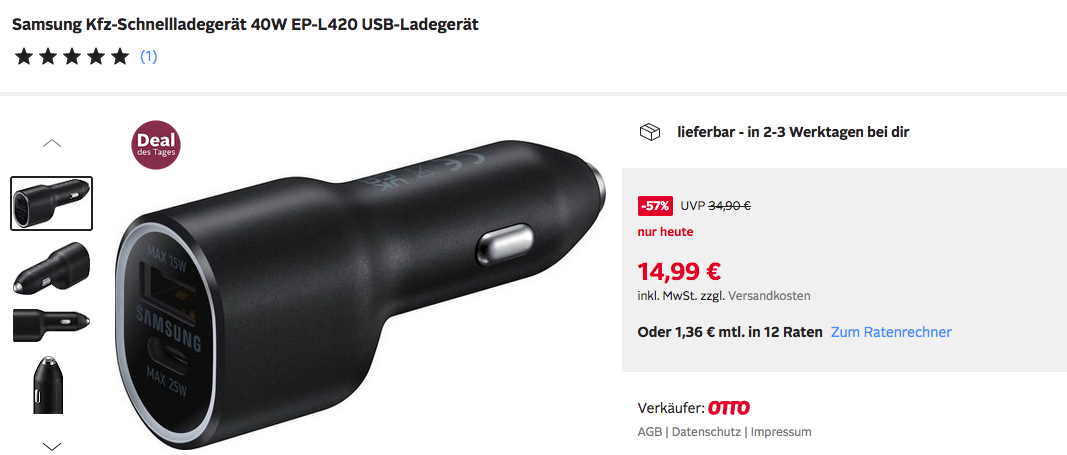
Task: Click the OTTO seller logo
Action: click(729, 408)
